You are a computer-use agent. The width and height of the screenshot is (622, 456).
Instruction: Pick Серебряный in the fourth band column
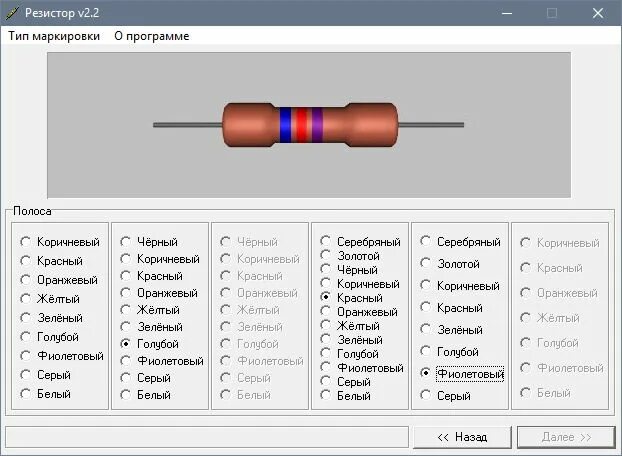click(x=360, y=242)
